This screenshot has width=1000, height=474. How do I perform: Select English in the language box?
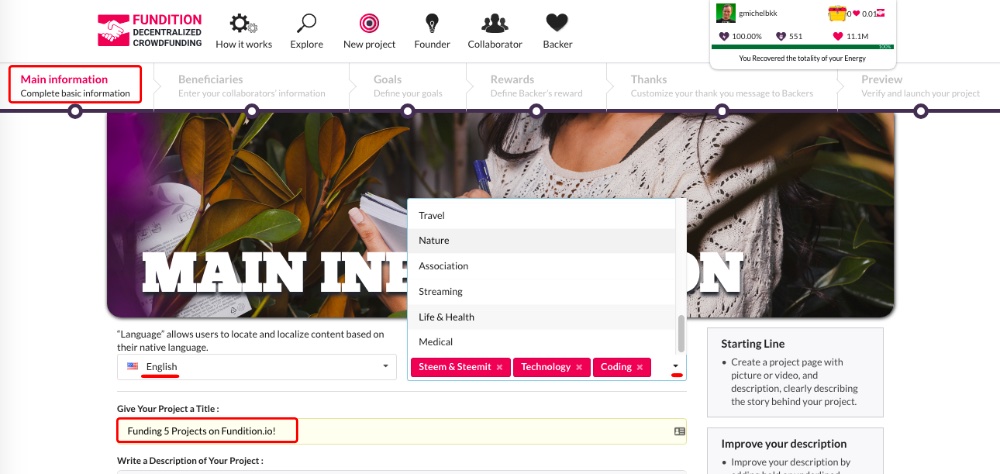tap(161, 367)
